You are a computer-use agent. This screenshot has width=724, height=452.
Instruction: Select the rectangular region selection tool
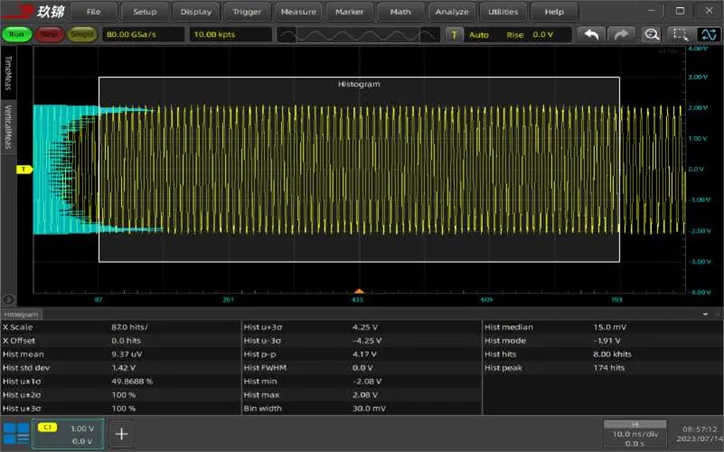point(680,34)
